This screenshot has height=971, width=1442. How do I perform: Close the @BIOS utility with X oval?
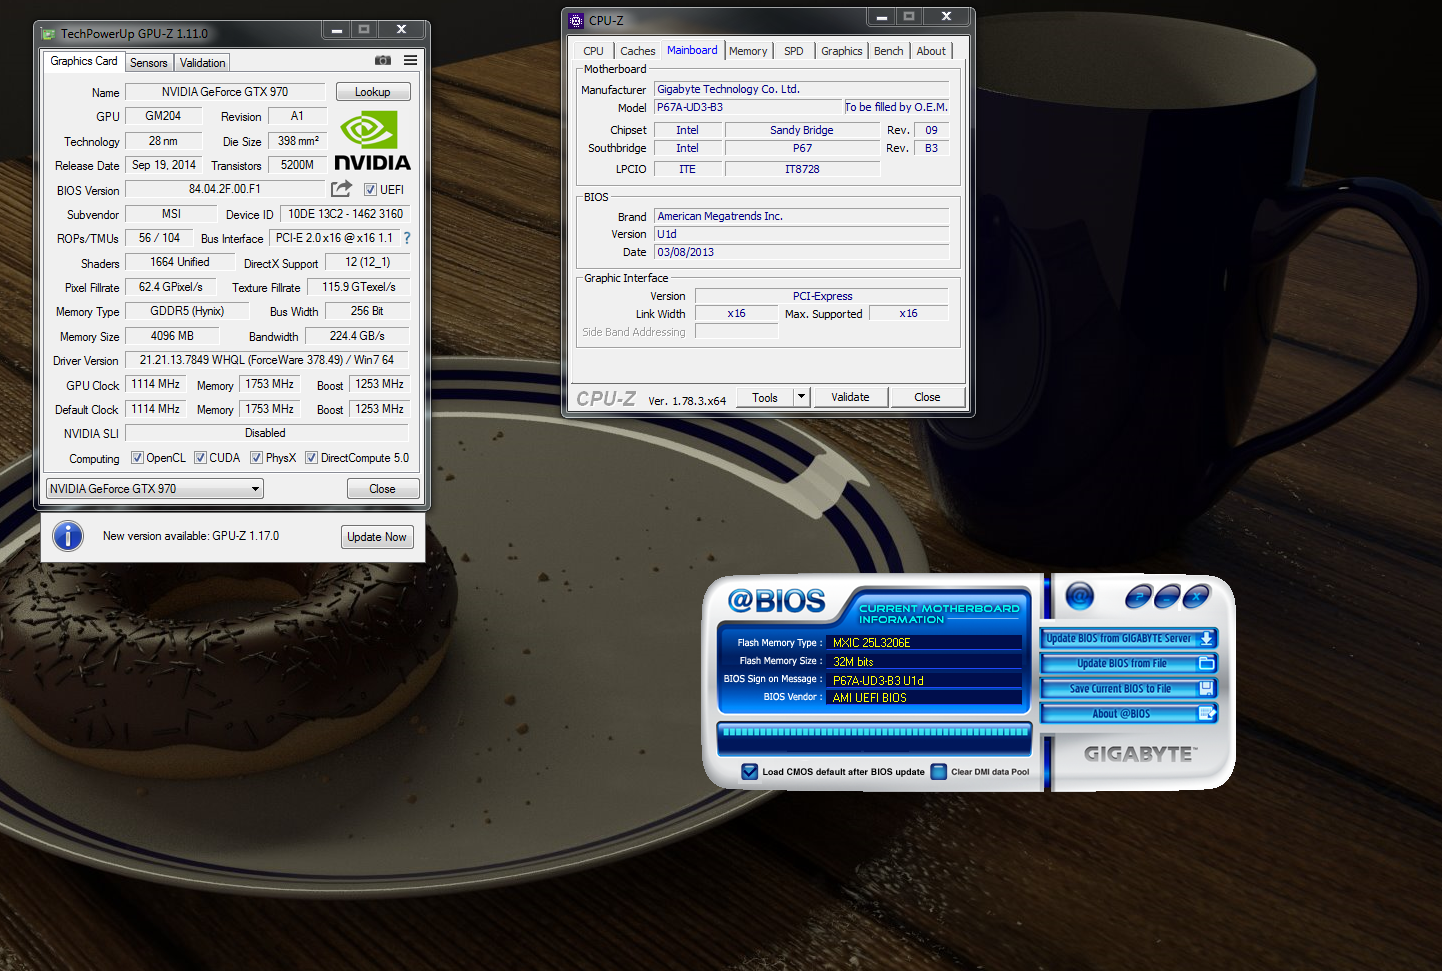click(x=1197, y=598)
